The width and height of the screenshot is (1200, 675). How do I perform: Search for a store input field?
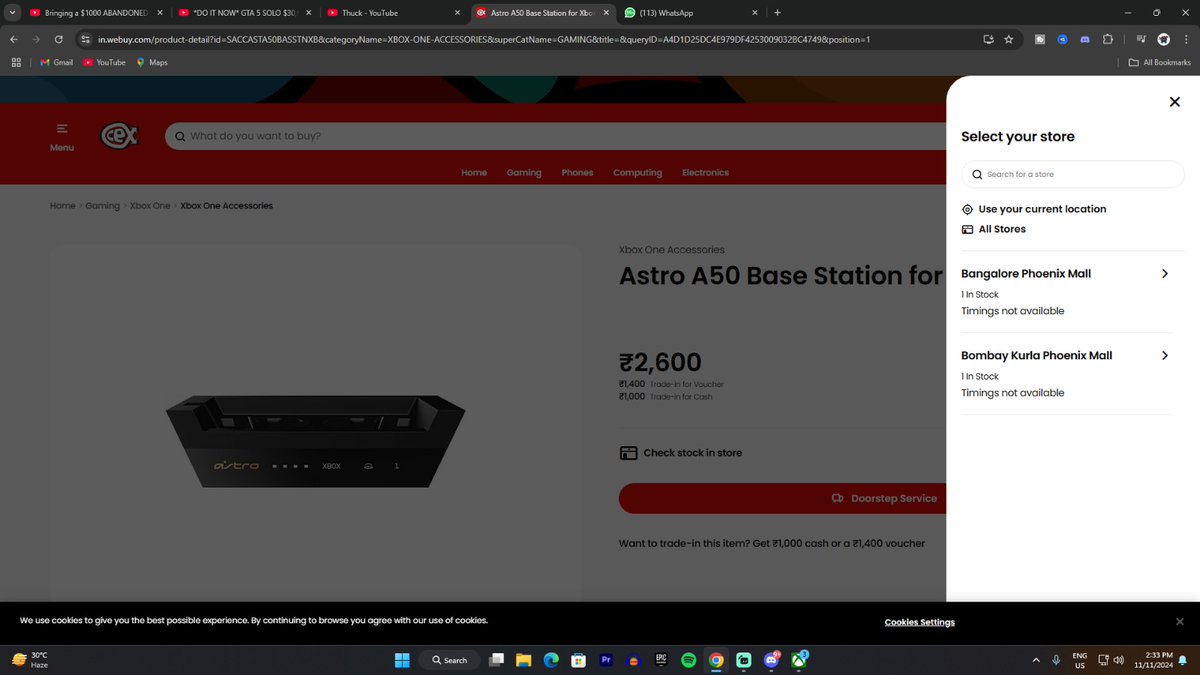1073,174
